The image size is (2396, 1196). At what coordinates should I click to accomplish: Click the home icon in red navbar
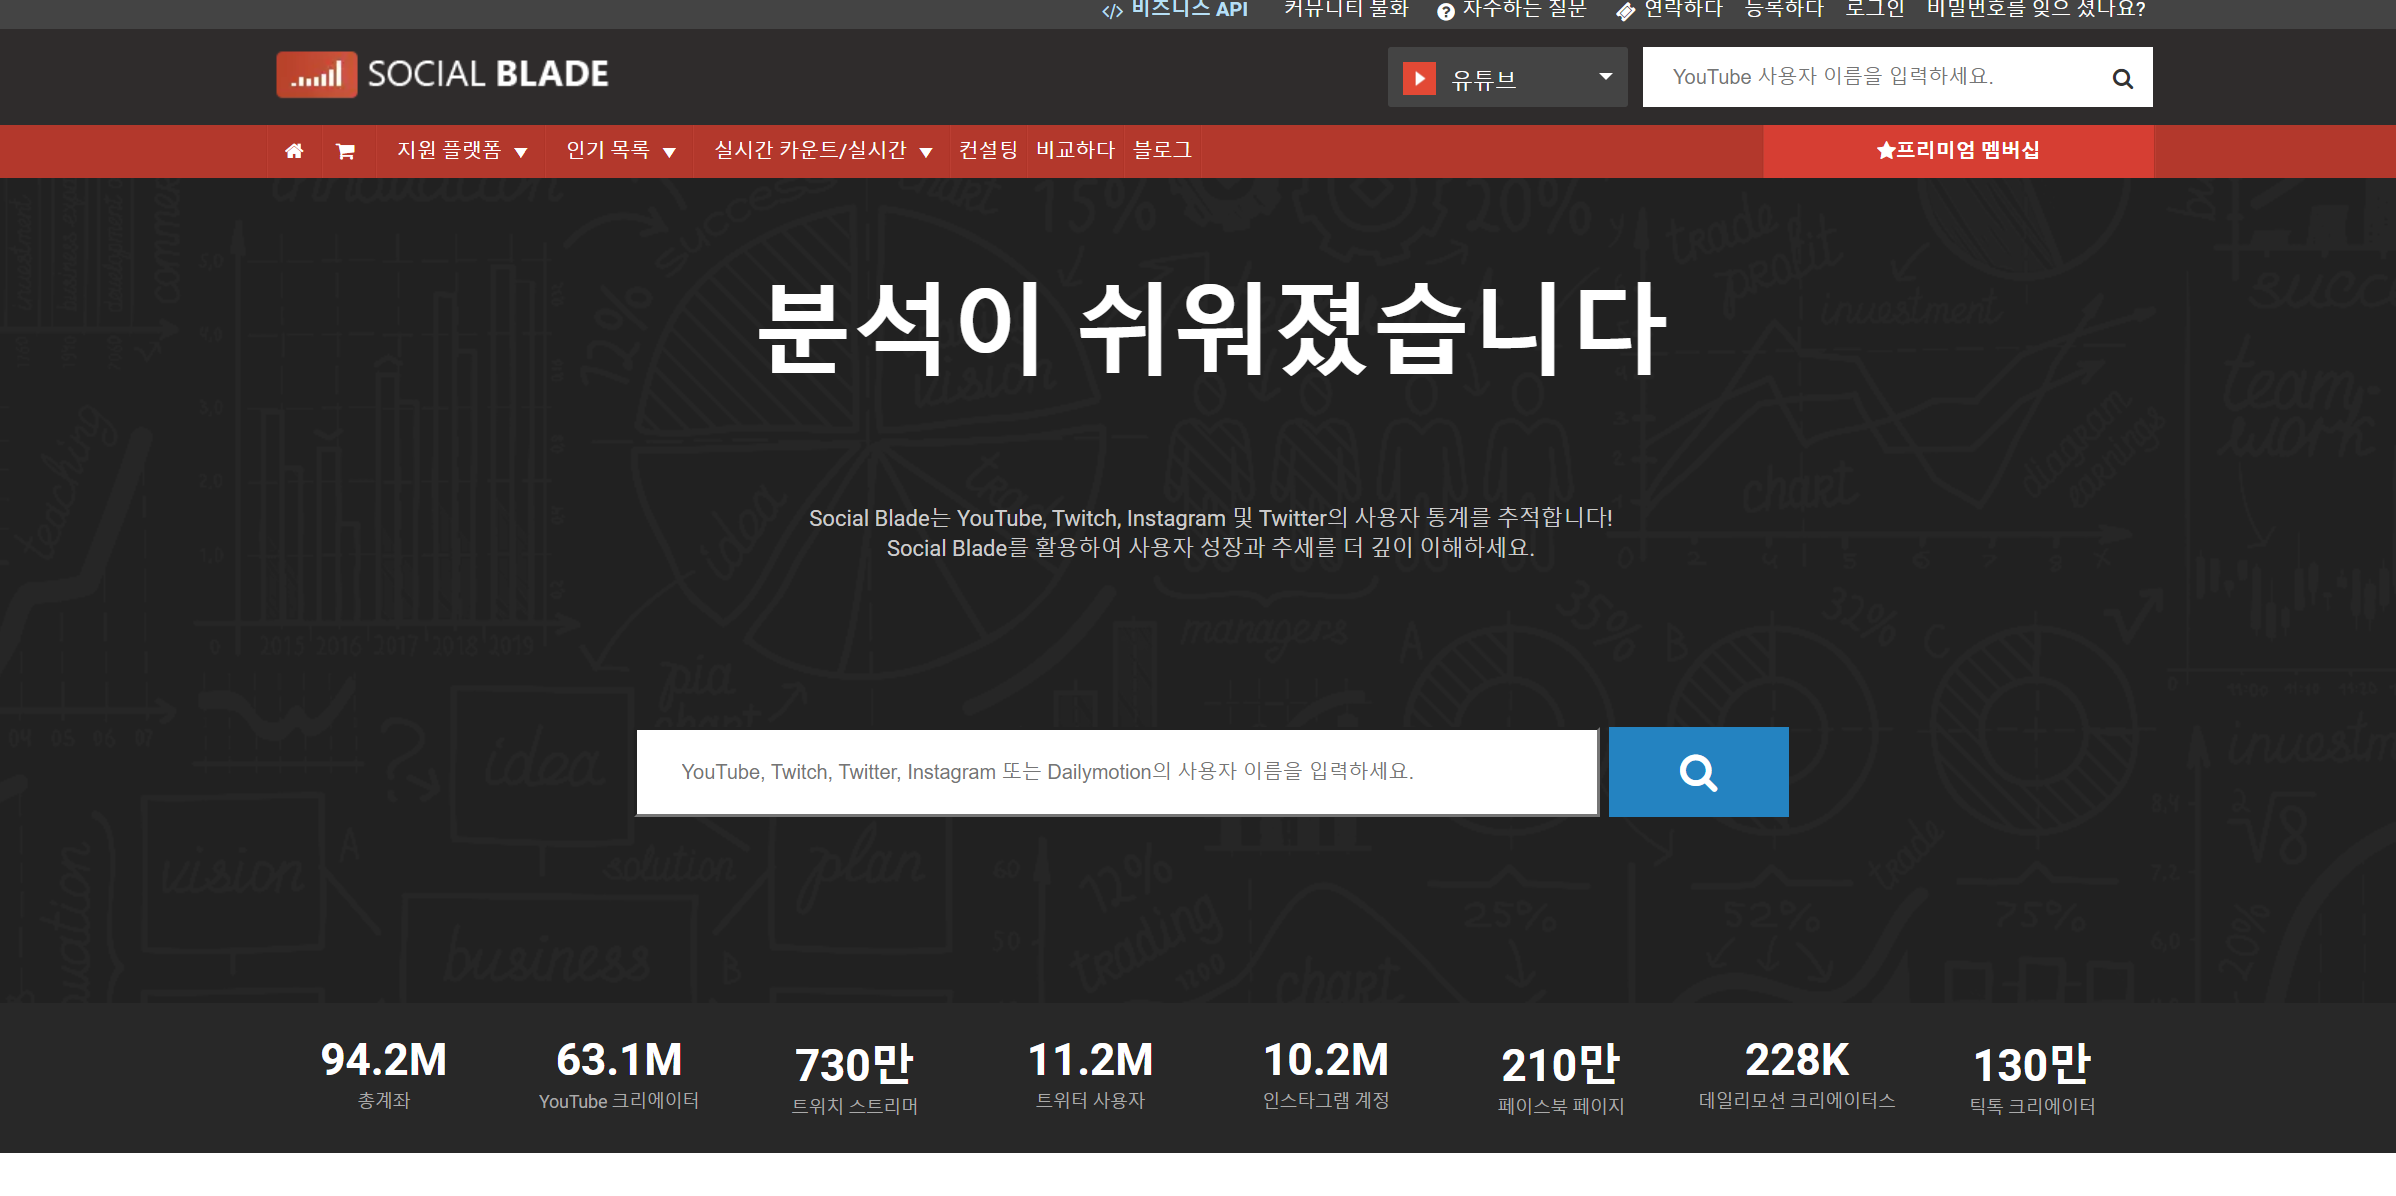point(294,151)
